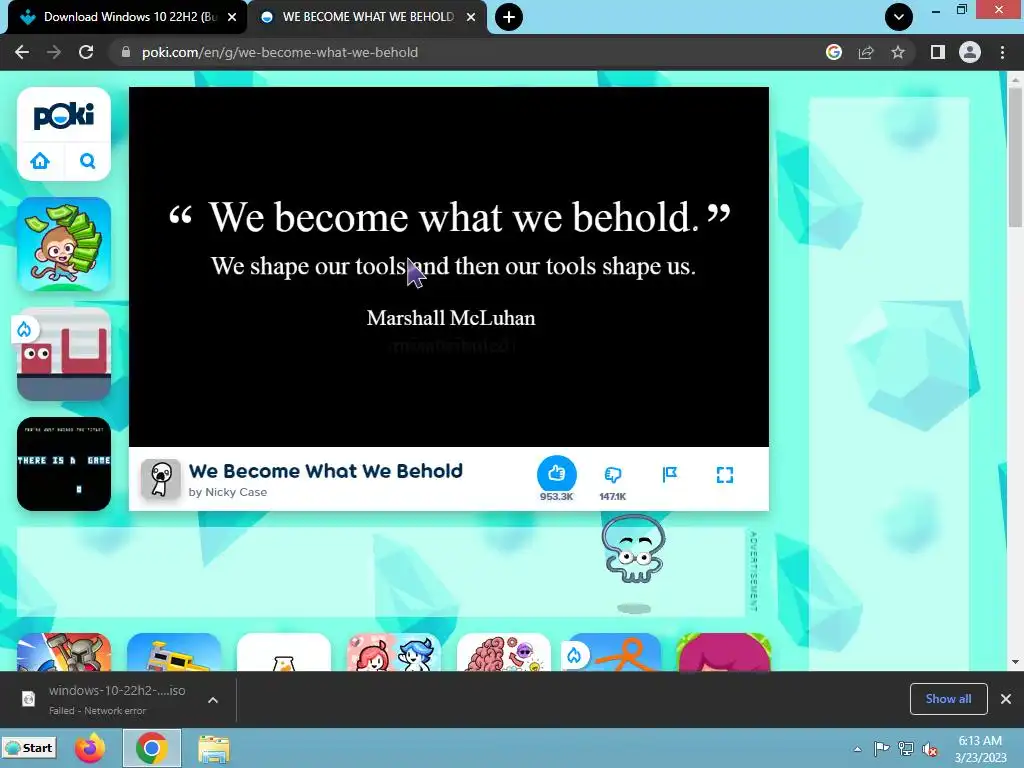This screenshot has height=768, width=1024.
Task: Open the Chrome profile avatar
Action: [970, 52]
